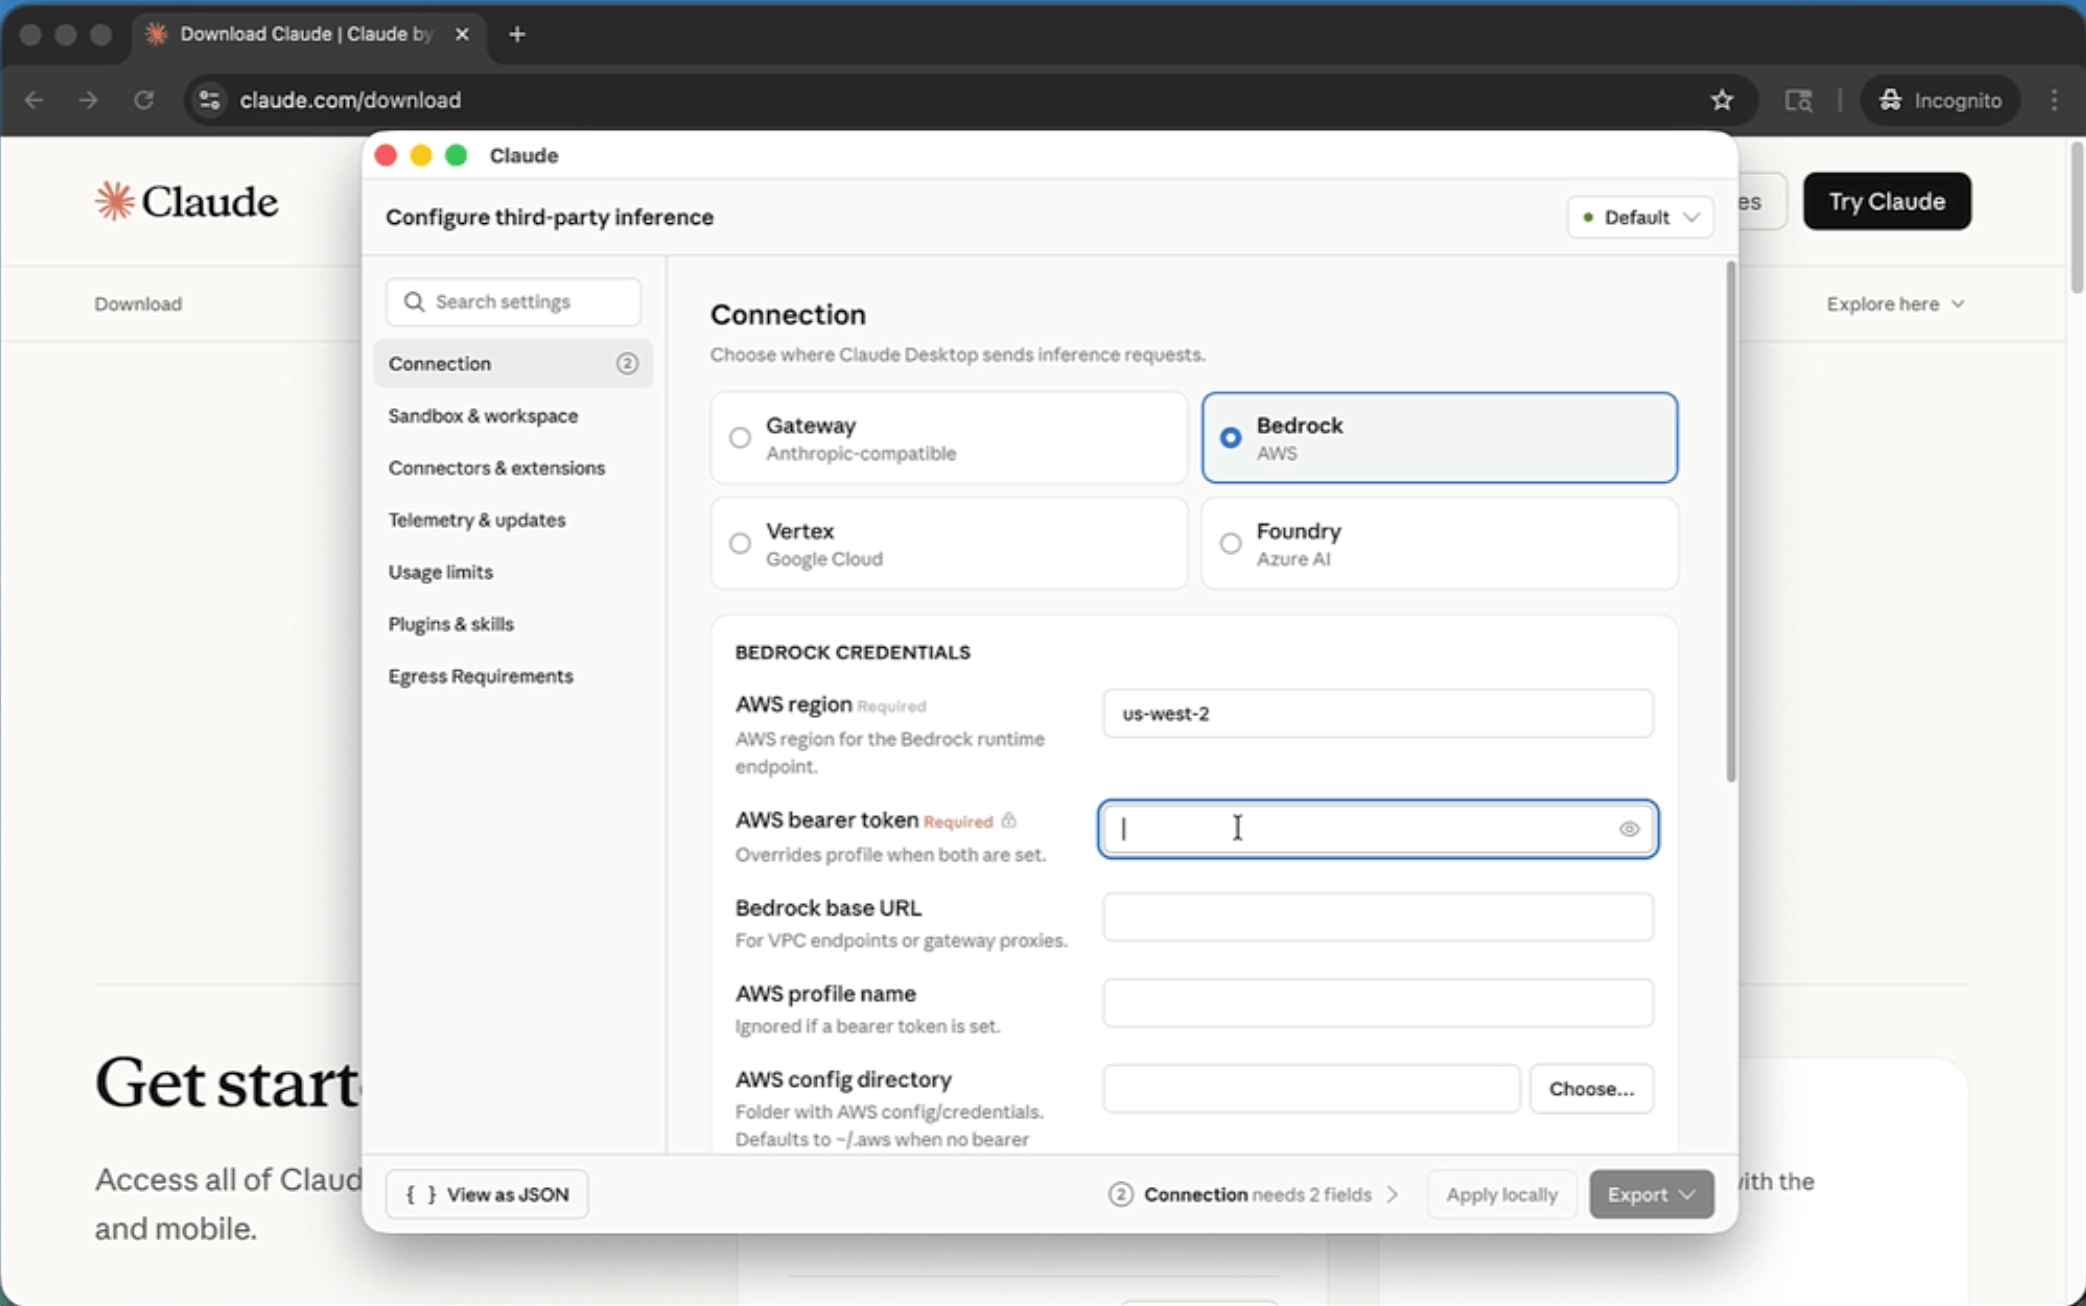Click the AWS region input field
The width and height of the screenshot is (2086, 1306).
point(1377,713)
